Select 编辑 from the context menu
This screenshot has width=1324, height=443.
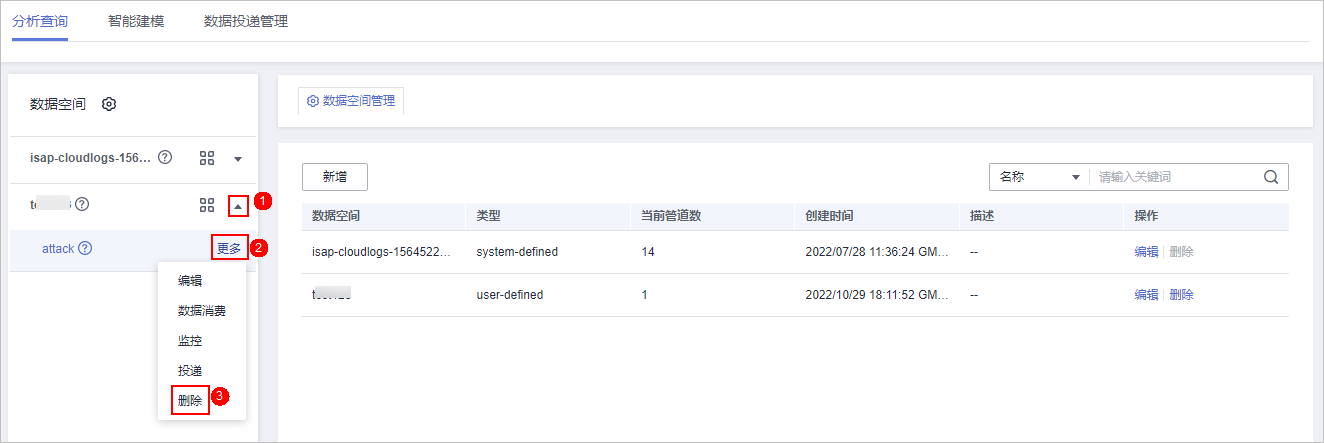tap(190, 281)
